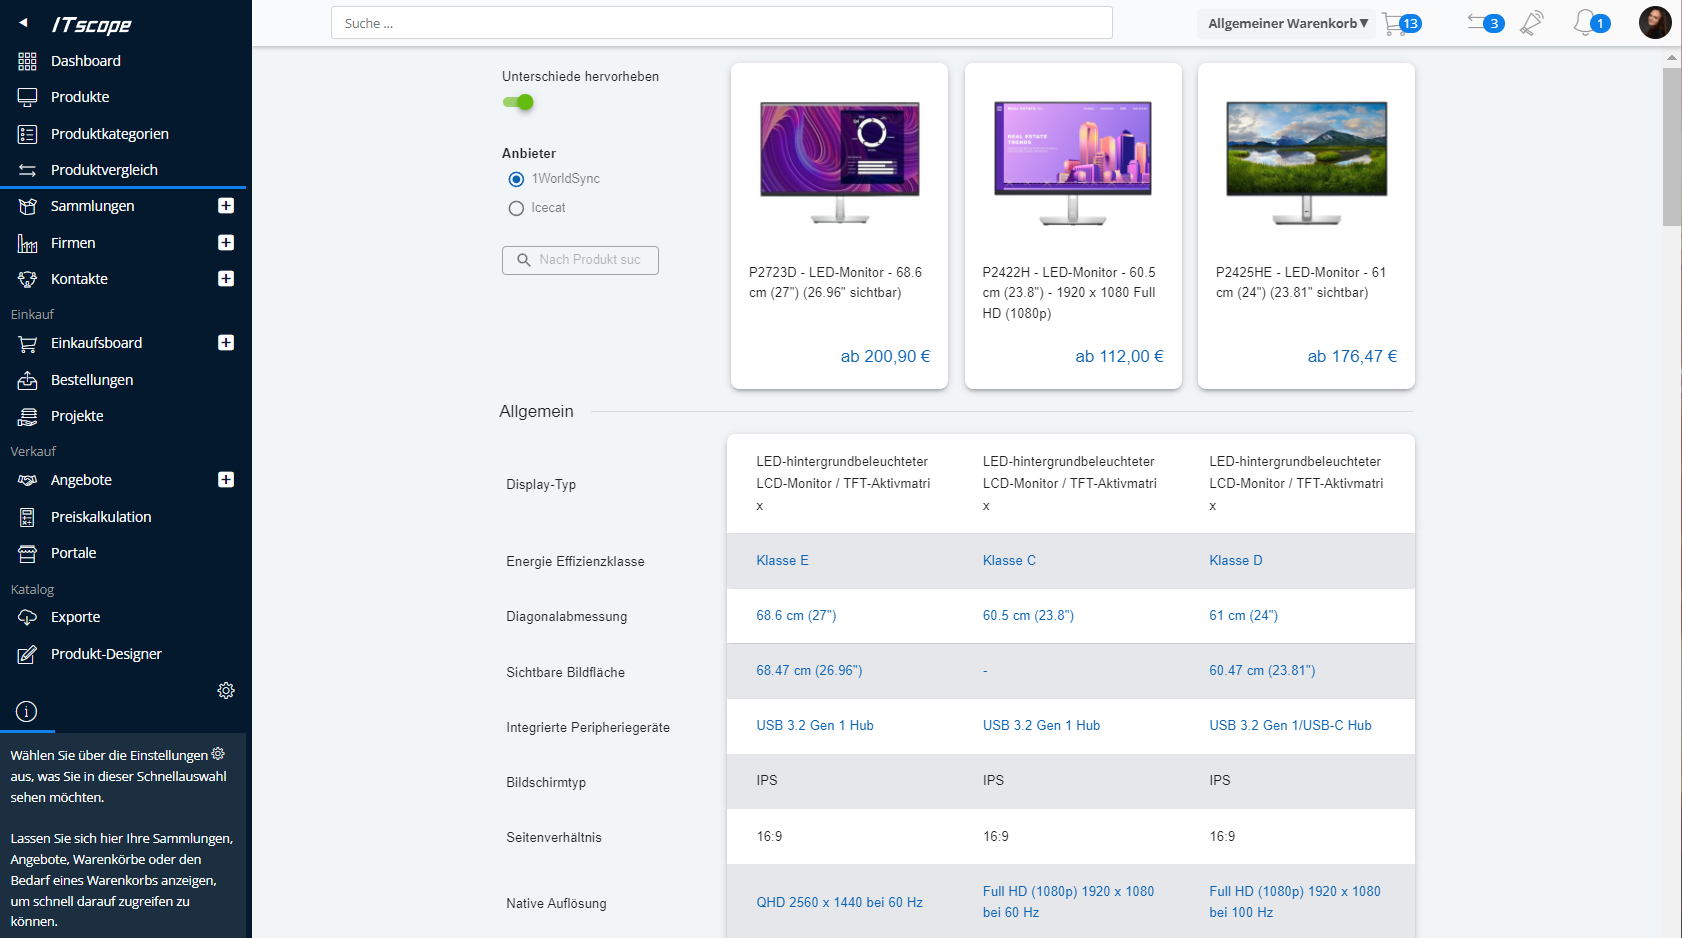Viewport: 1682px width, 938px height.
Task: Add a new Kontakt with plus
Action: 226,279
